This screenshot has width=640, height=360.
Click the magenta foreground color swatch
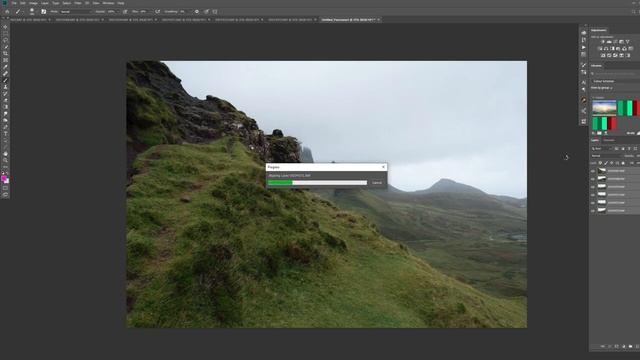[x=4, y=178]
